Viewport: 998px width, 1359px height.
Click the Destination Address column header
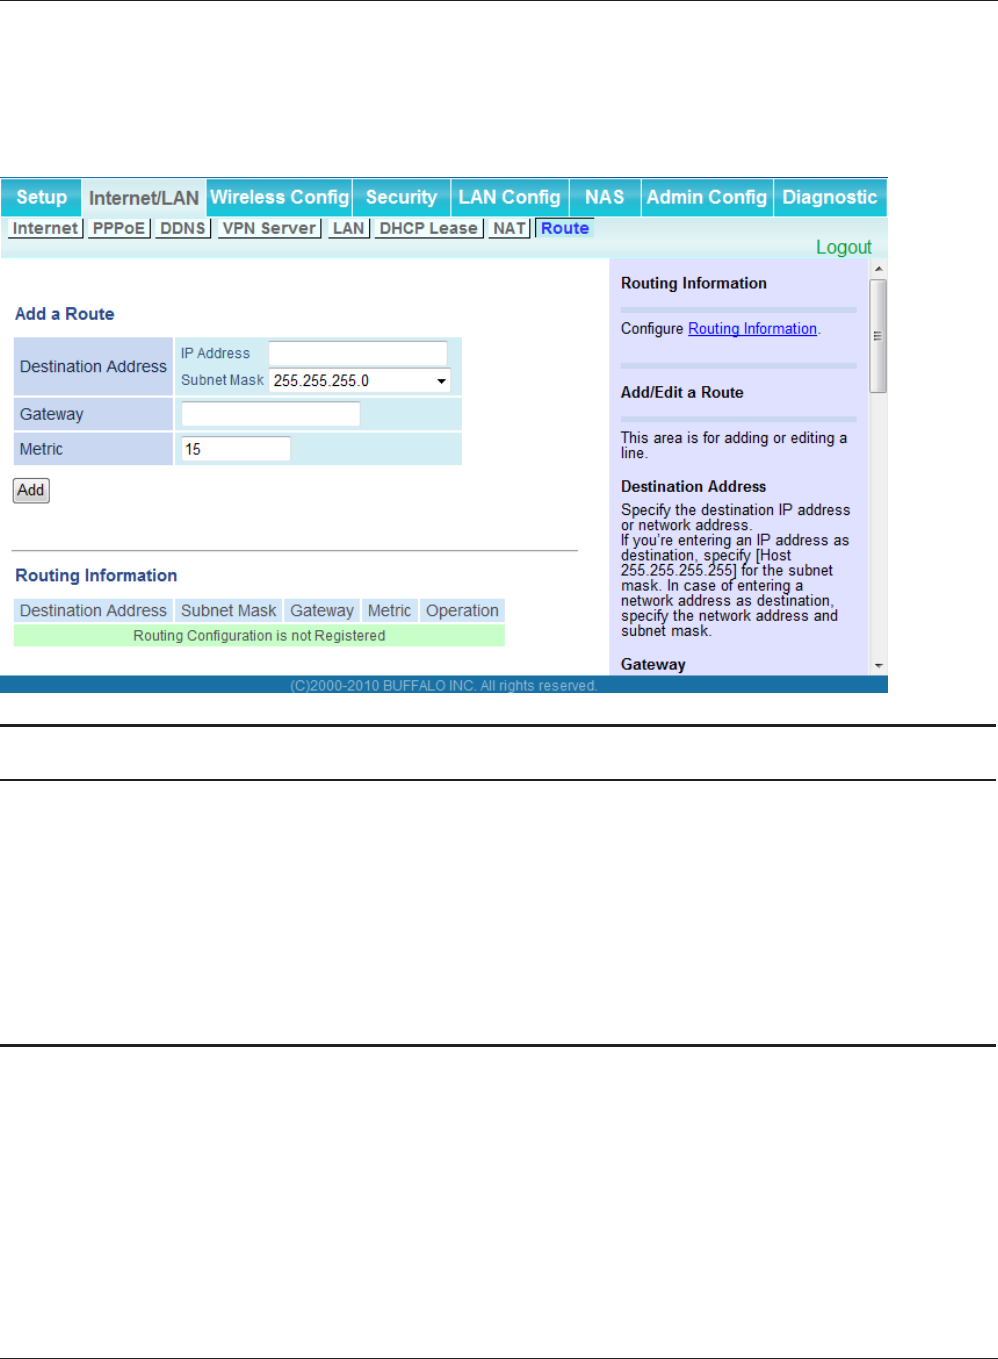pyautogui.click(x=93, y=610)
